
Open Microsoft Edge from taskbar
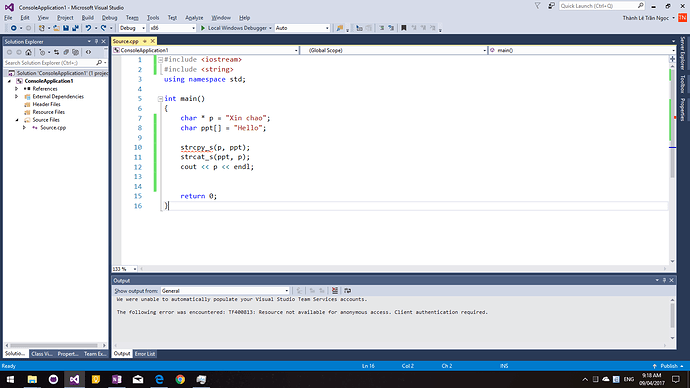[159, 379]
